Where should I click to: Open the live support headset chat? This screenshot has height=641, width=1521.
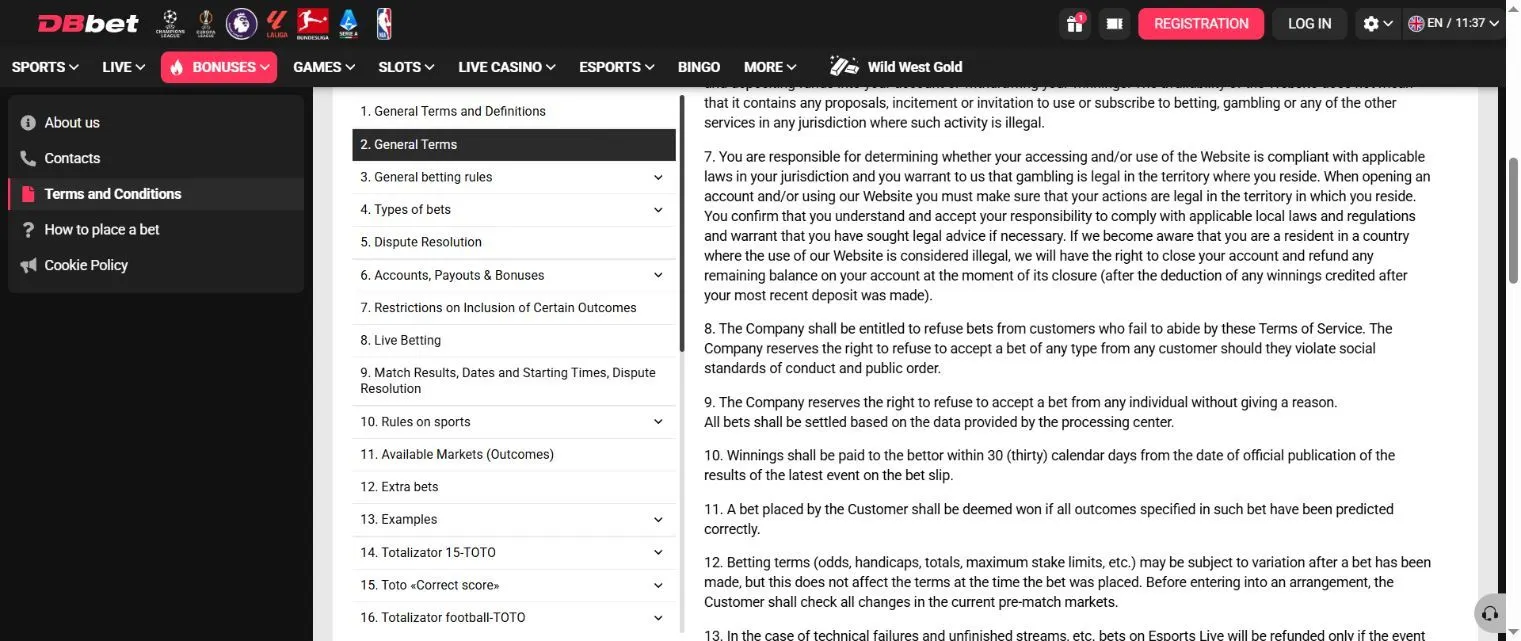pyautogui.click(x=1490, y=613)
